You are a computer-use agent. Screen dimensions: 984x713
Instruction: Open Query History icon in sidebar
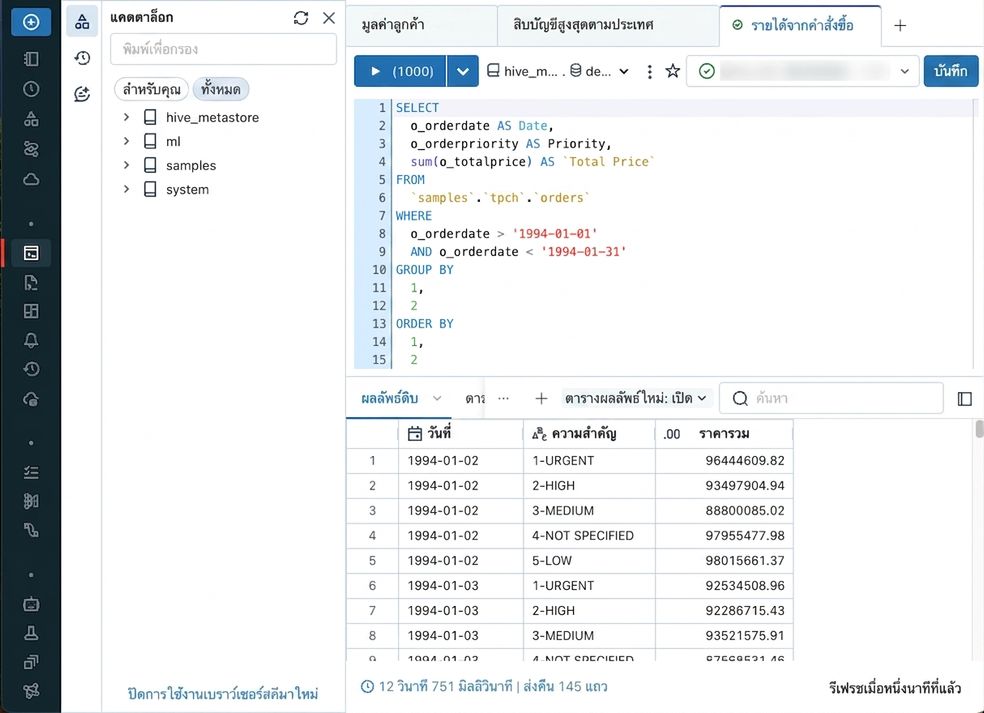pos(31,369)
